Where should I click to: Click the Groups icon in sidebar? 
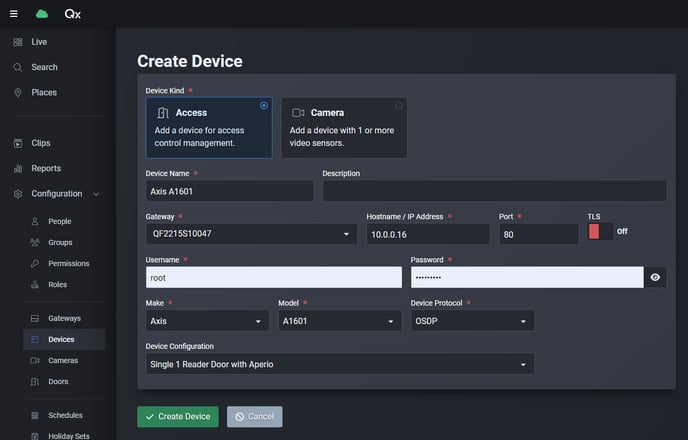tap(35, 242)
